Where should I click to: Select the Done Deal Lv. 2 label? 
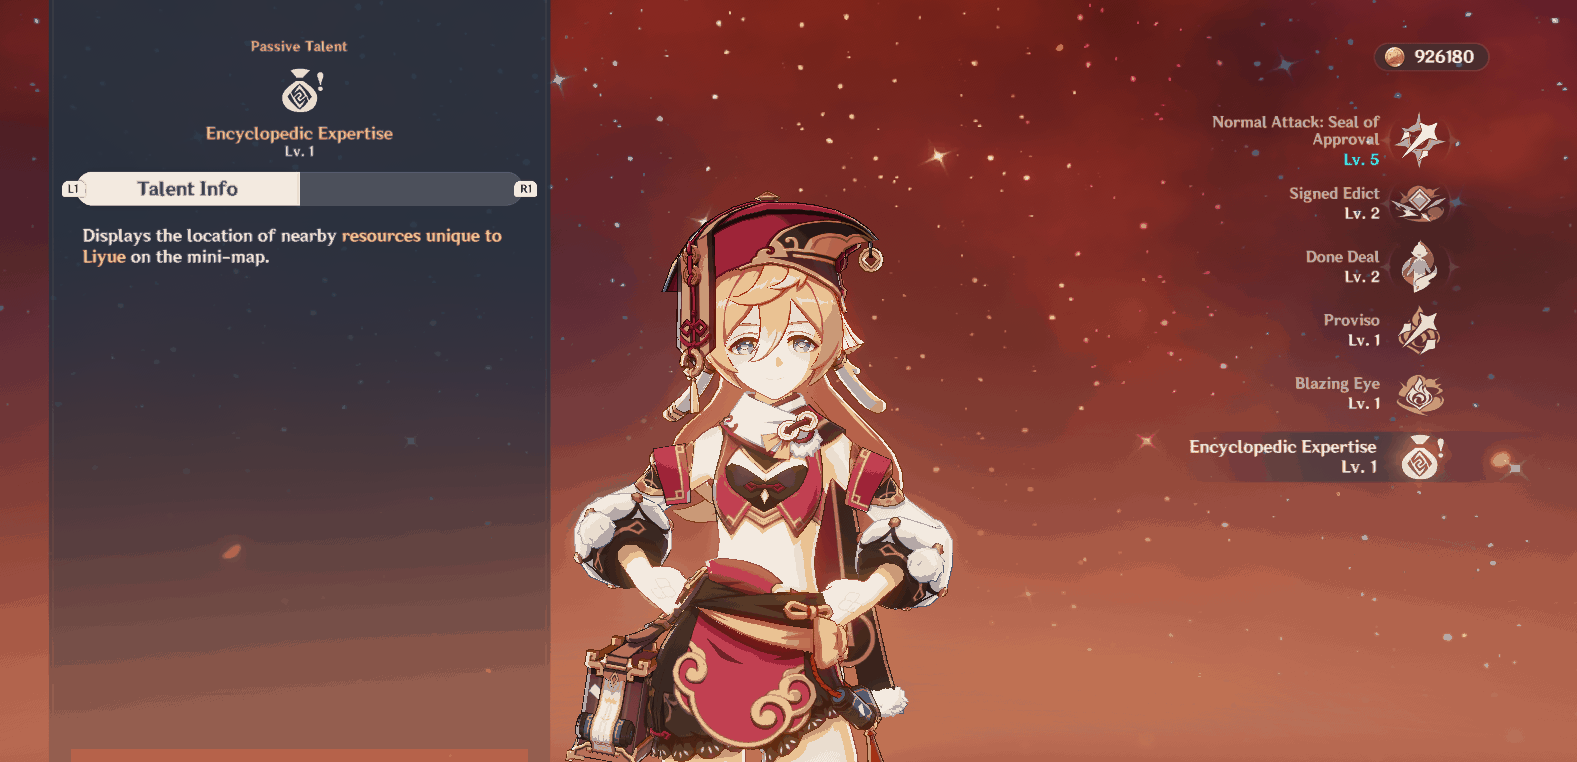tap(1342, 267)
